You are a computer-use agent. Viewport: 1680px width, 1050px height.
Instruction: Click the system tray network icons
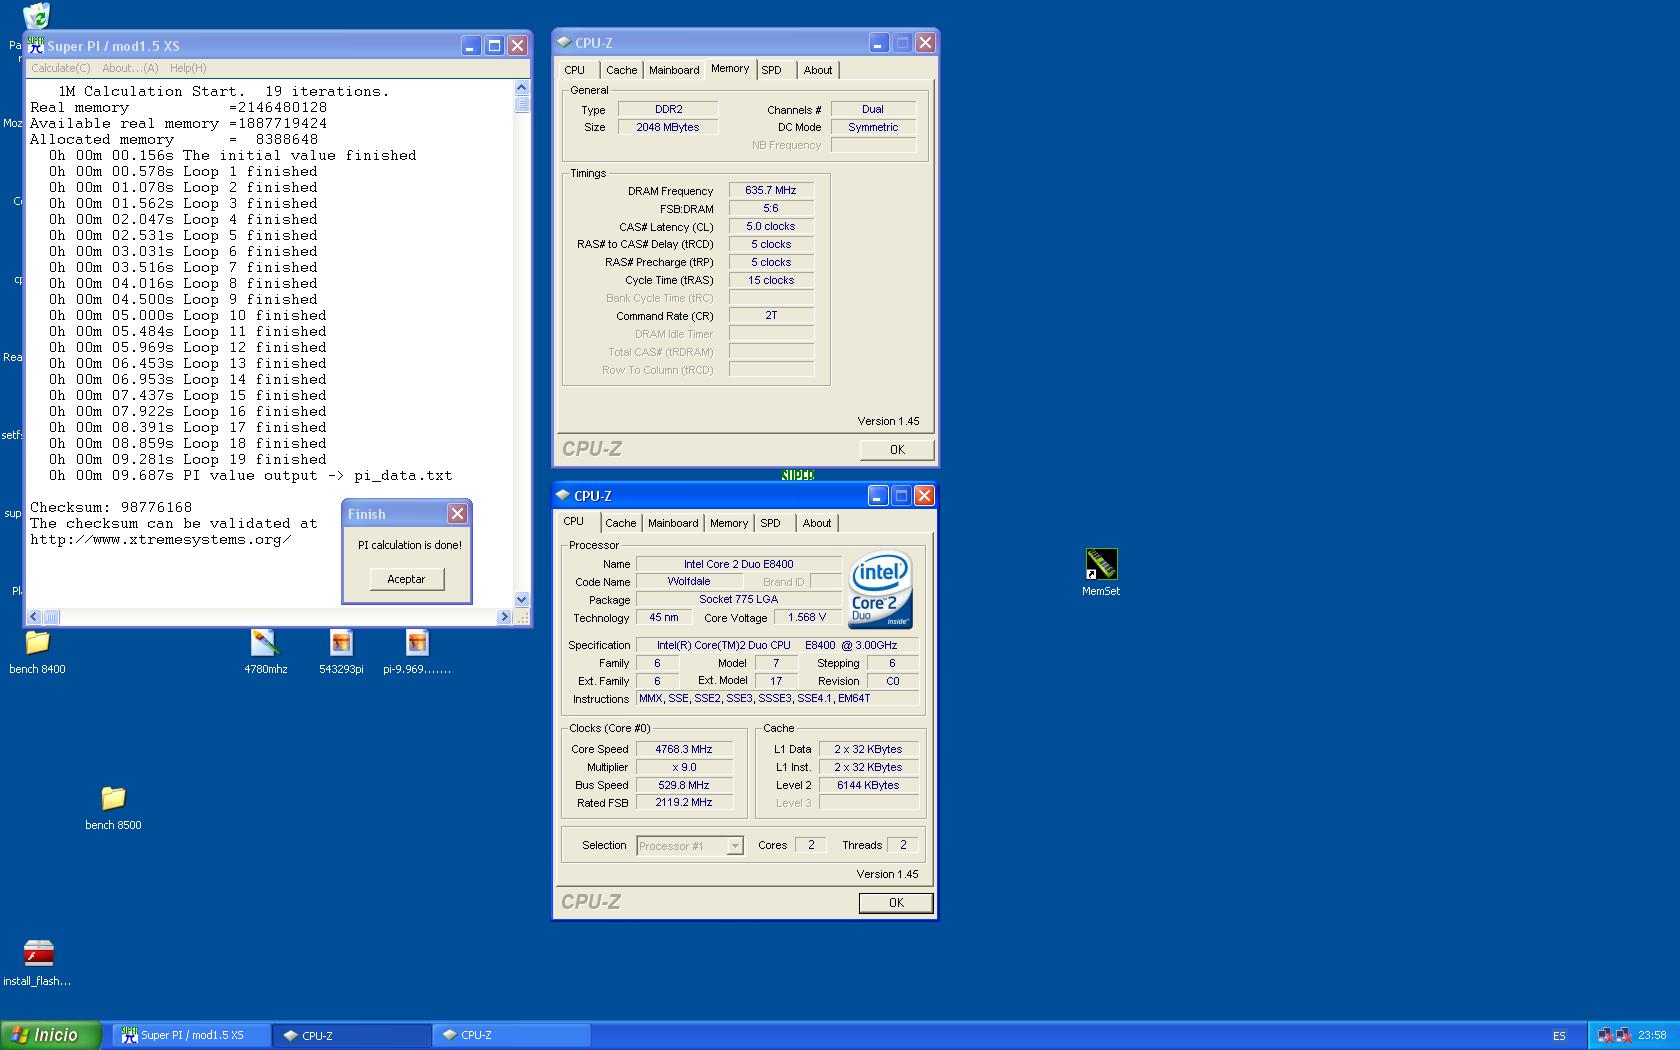coord(1614,1035)
